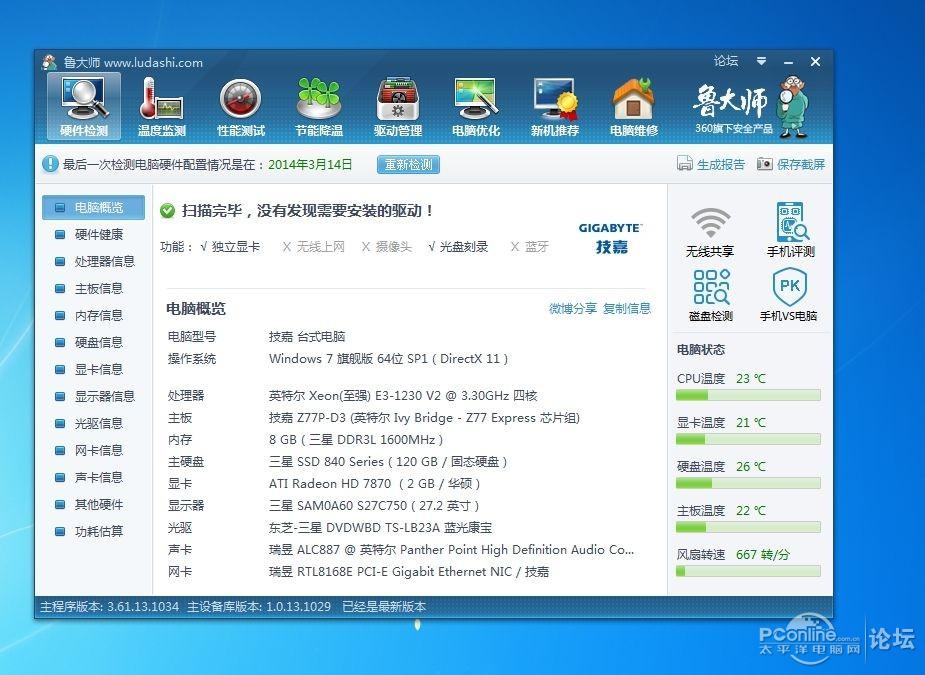This screenshot has width=925, height=675.
Task: Open the title bar dropdown menu arrow
Action: [x=762, y=61]
